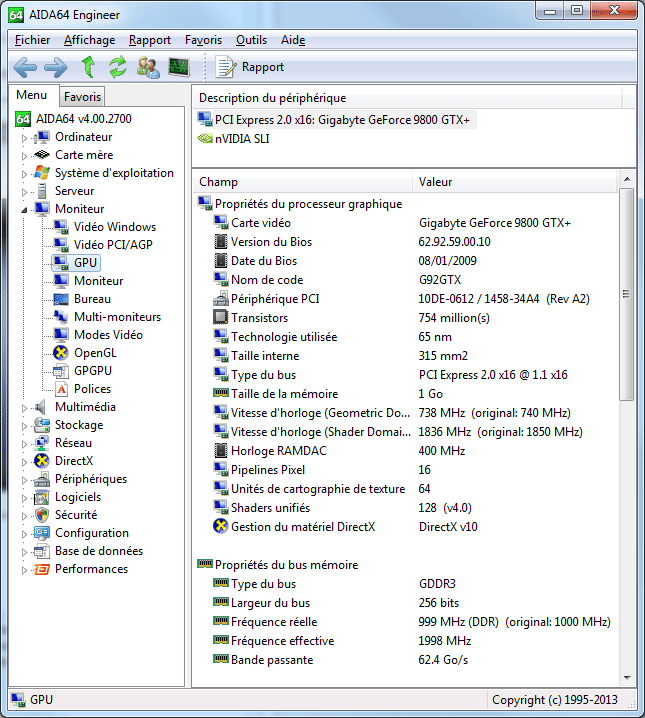
Task: Open the Fichier menu
Action: (x=32, y=40)
